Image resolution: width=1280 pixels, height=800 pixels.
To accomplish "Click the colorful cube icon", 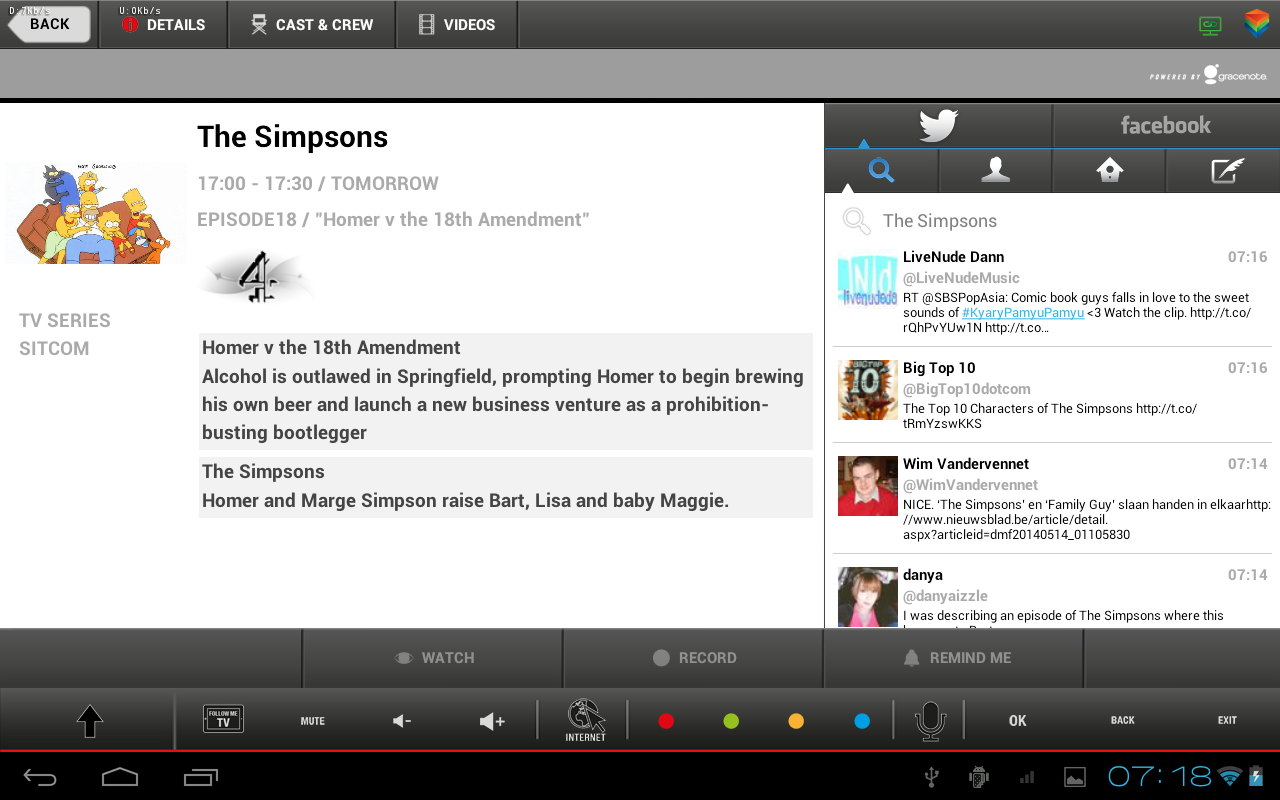I will pos(1256,25).
